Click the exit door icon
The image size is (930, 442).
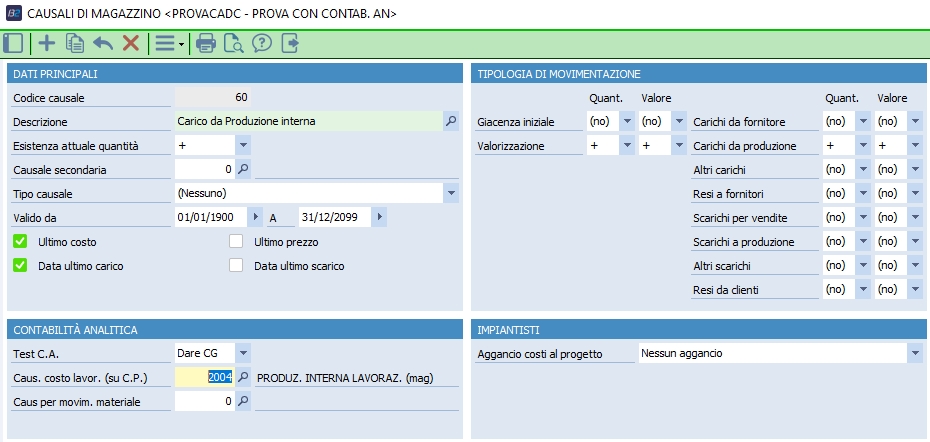(290, 43)
